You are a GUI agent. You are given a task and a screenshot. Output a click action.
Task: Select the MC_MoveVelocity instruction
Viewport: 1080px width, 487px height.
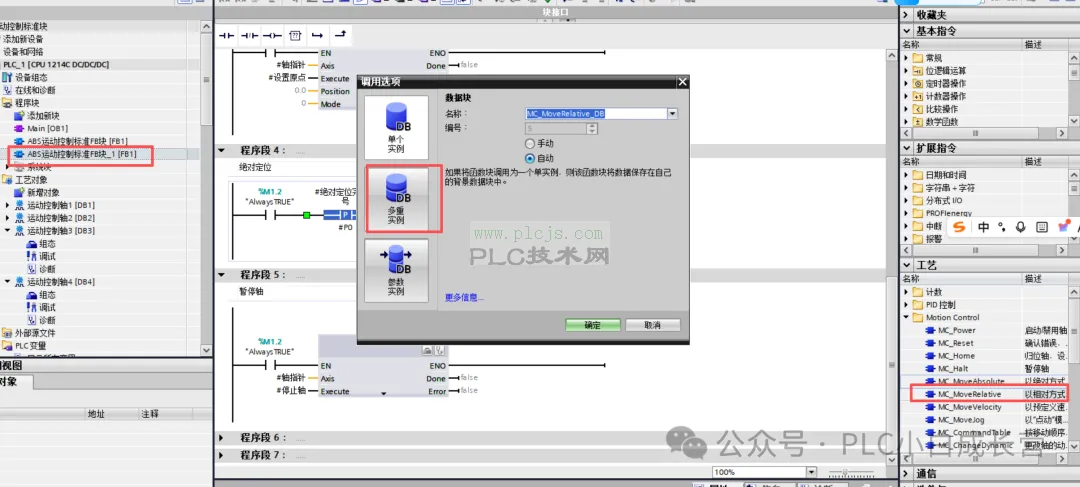(x=969, y=407)
